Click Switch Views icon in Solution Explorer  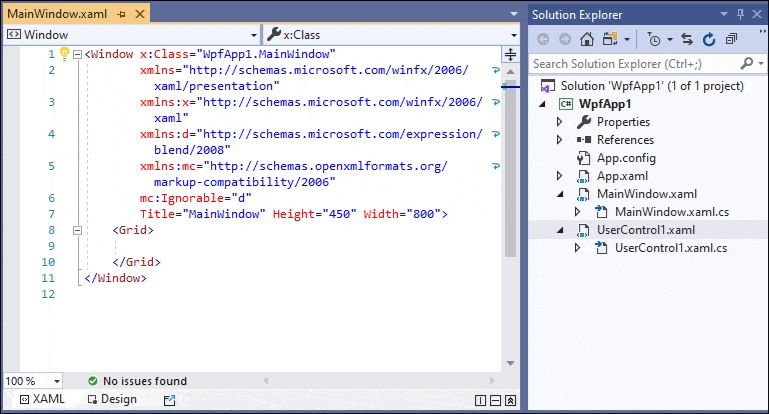tap(610, 39)
